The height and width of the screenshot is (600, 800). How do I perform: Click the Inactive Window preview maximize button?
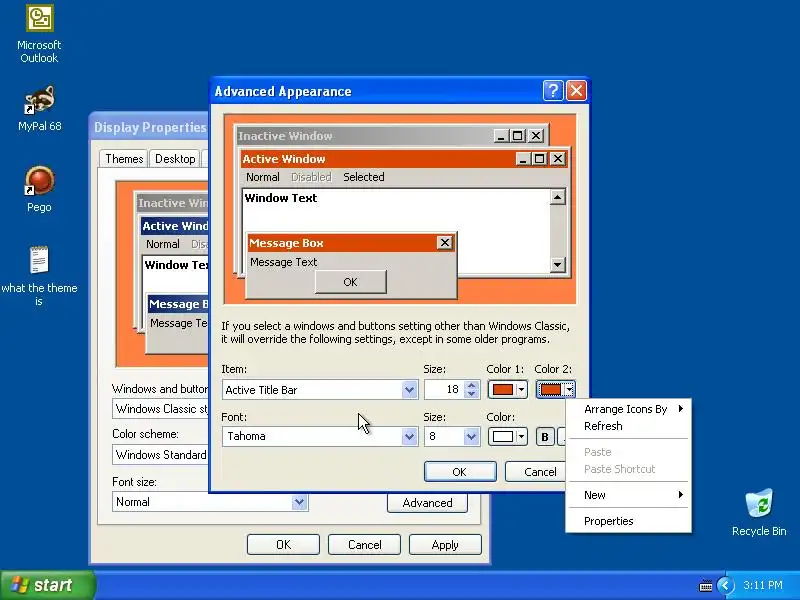pyautogui.click(x=517, y=136)
